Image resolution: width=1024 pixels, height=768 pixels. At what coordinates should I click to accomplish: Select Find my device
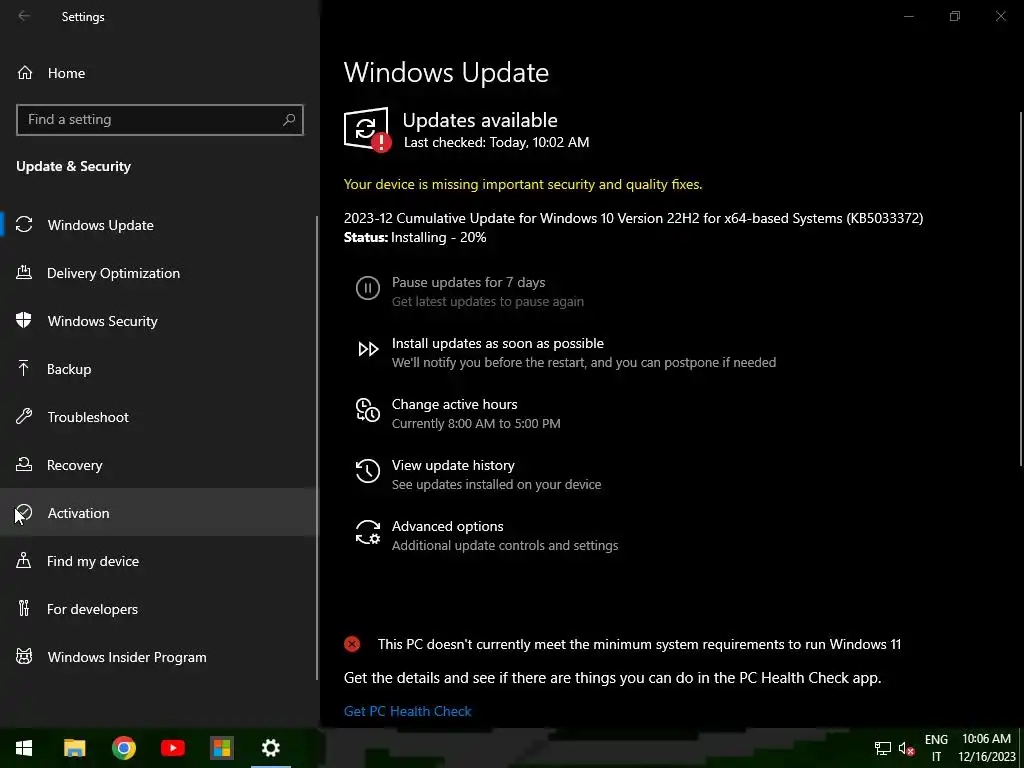[x=159, y=561]
